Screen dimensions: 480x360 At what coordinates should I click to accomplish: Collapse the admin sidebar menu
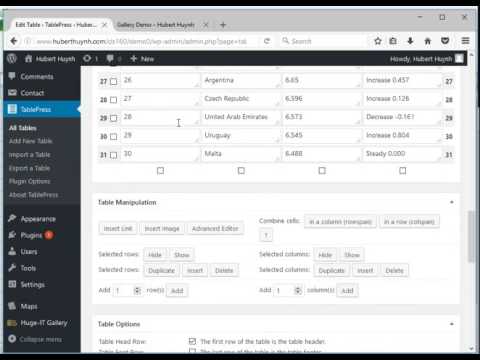pyautogui.click(x=40, y=339)
